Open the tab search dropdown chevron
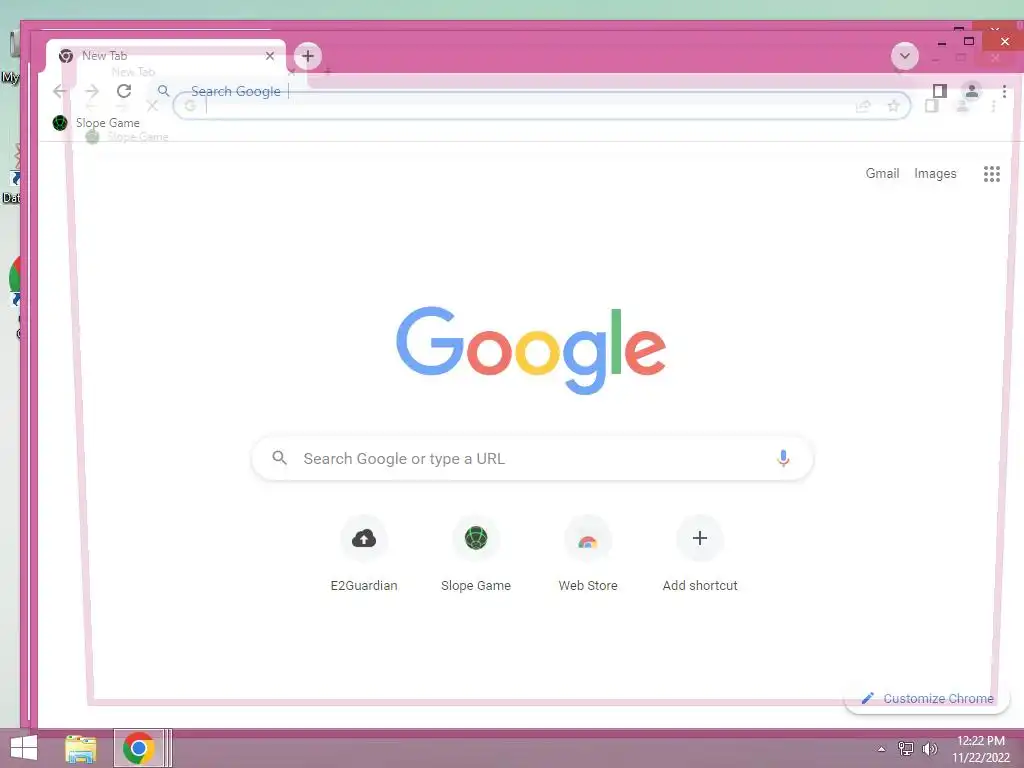Image resolution: width=1024 pixels, height=768 pixels. 904,56
